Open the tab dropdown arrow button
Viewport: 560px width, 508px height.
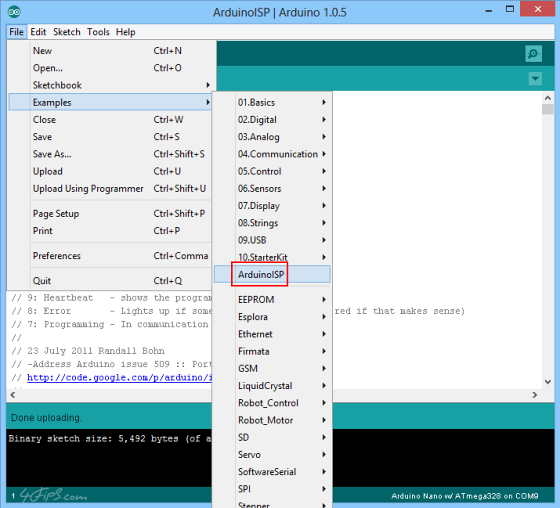[535, 79]
